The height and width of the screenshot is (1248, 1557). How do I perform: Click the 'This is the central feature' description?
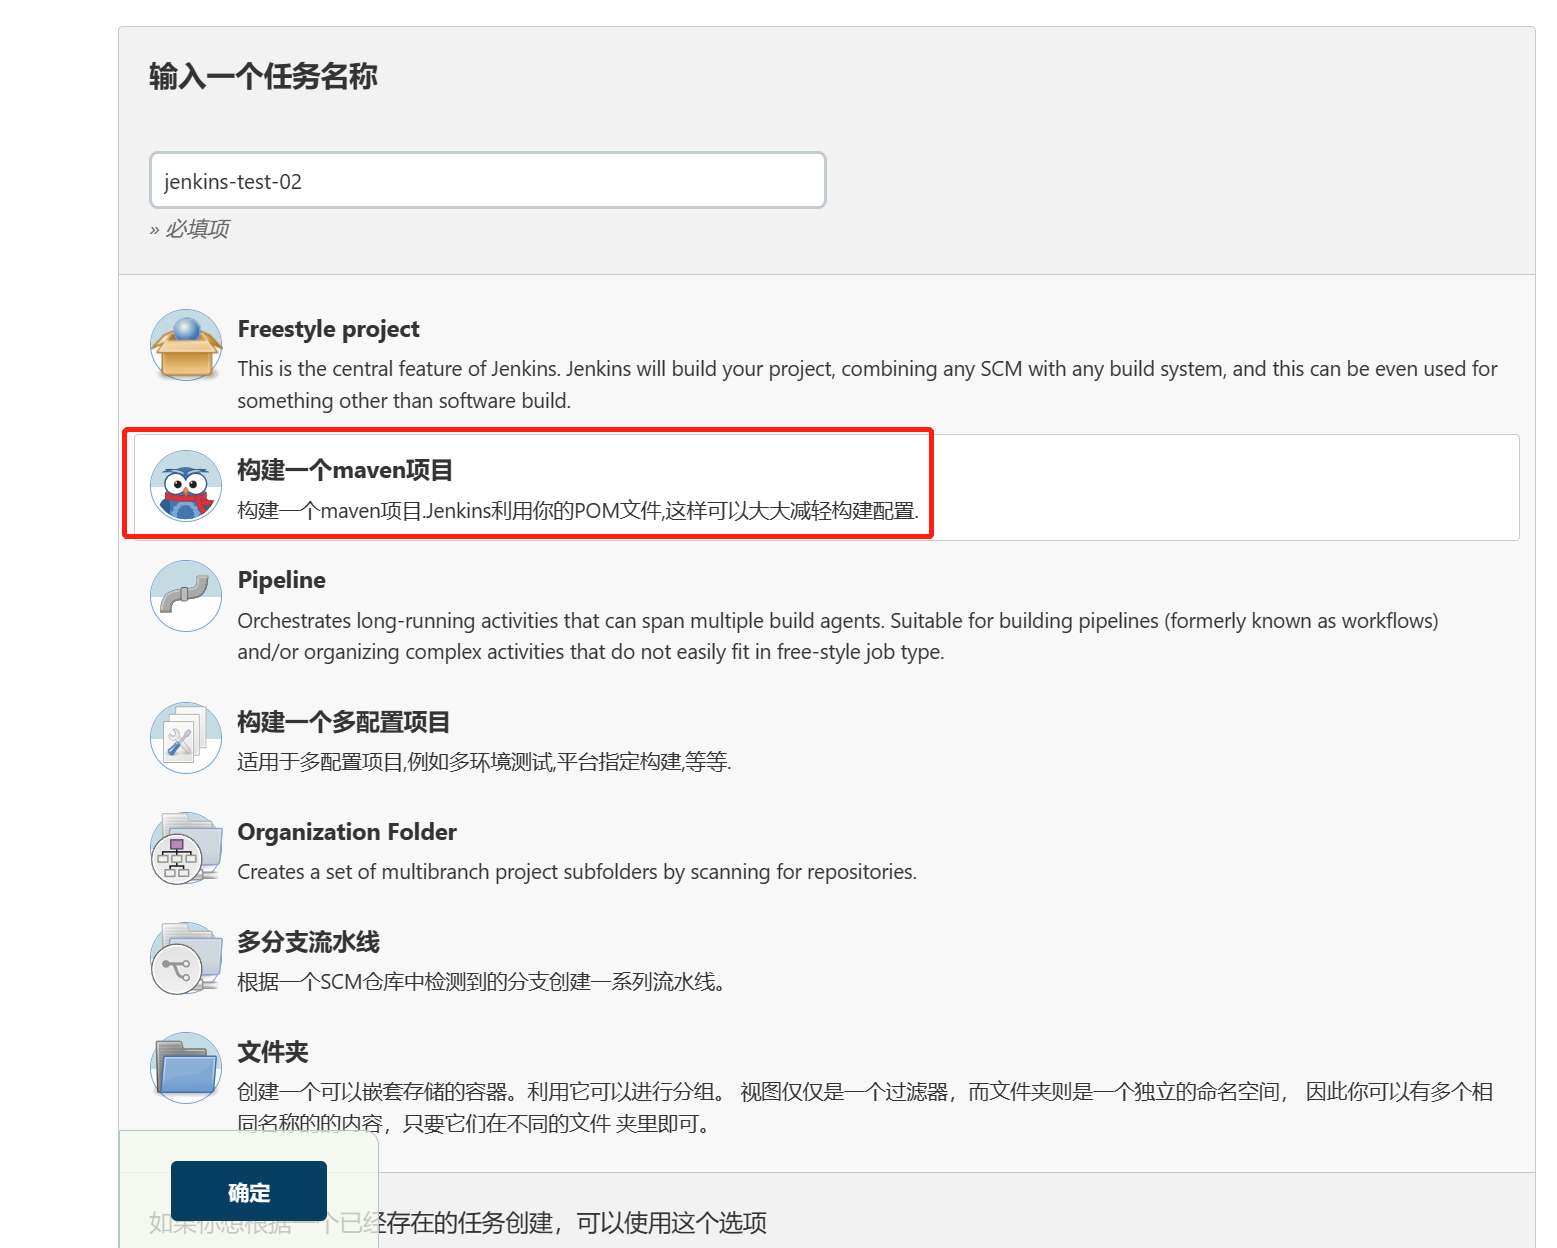click(x=867, y=385)
